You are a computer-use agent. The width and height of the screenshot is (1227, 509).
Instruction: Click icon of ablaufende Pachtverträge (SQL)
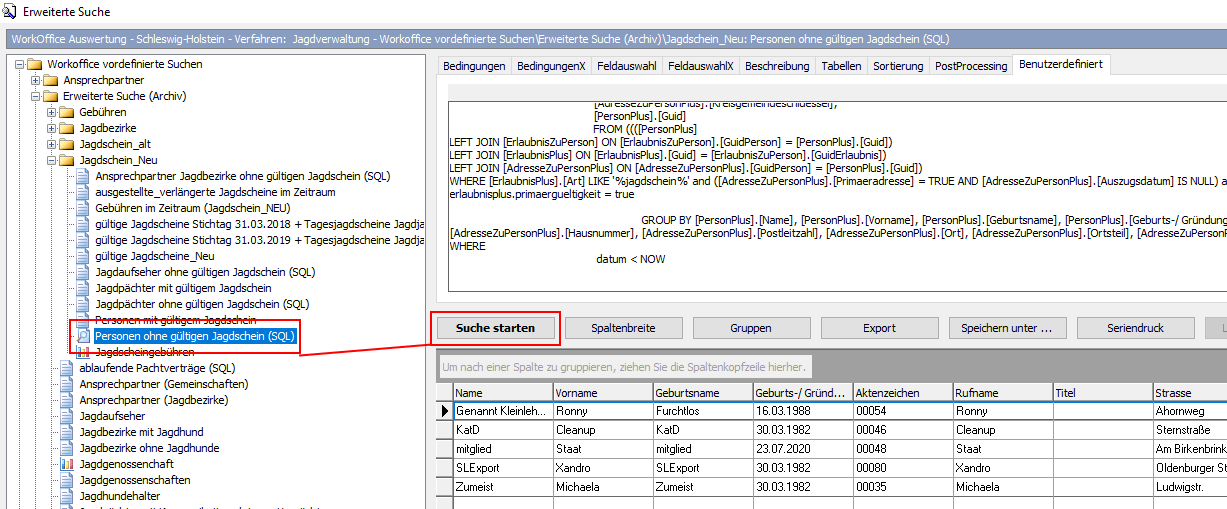(x=68, y=368)
